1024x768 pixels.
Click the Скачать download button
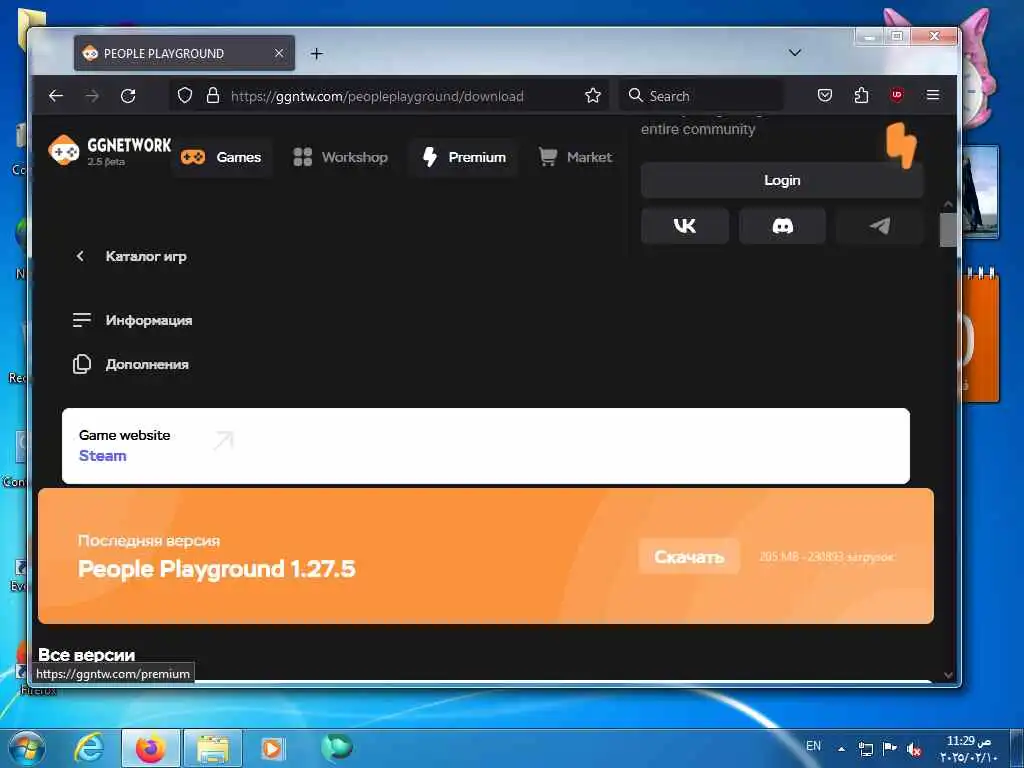tap(689, 556)
